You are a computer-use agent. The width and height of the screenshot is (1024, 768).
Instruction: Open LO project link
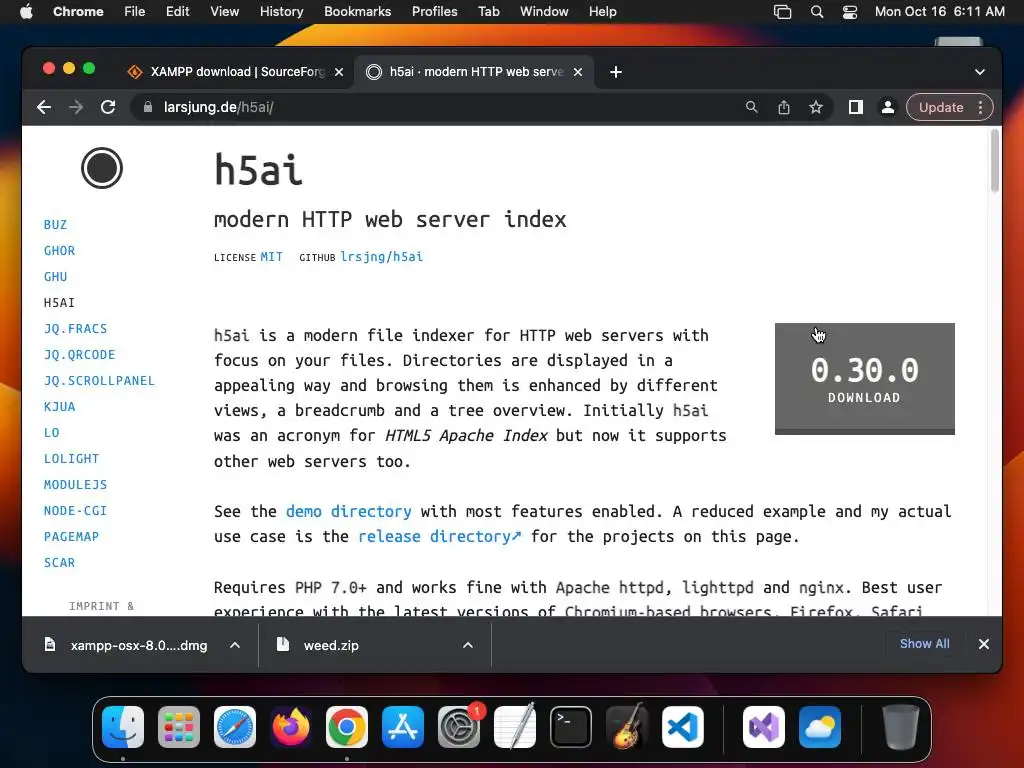(52, 432)
